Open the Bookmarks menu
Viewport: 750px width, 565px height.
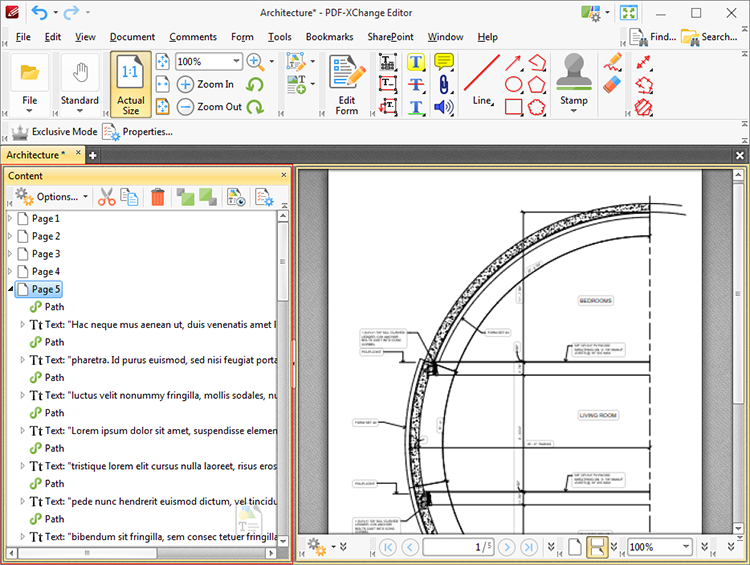330,37
